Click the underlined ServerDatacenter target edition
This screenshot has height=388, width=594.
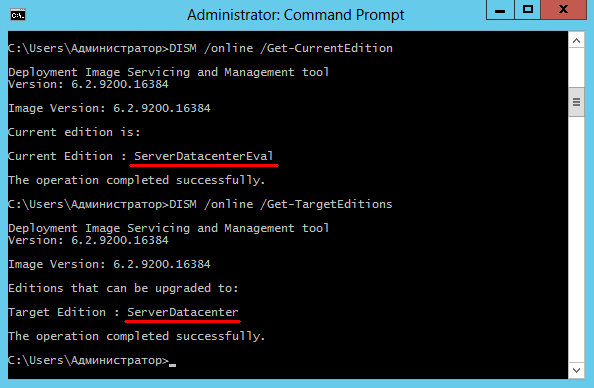click(x=183, y=312)
